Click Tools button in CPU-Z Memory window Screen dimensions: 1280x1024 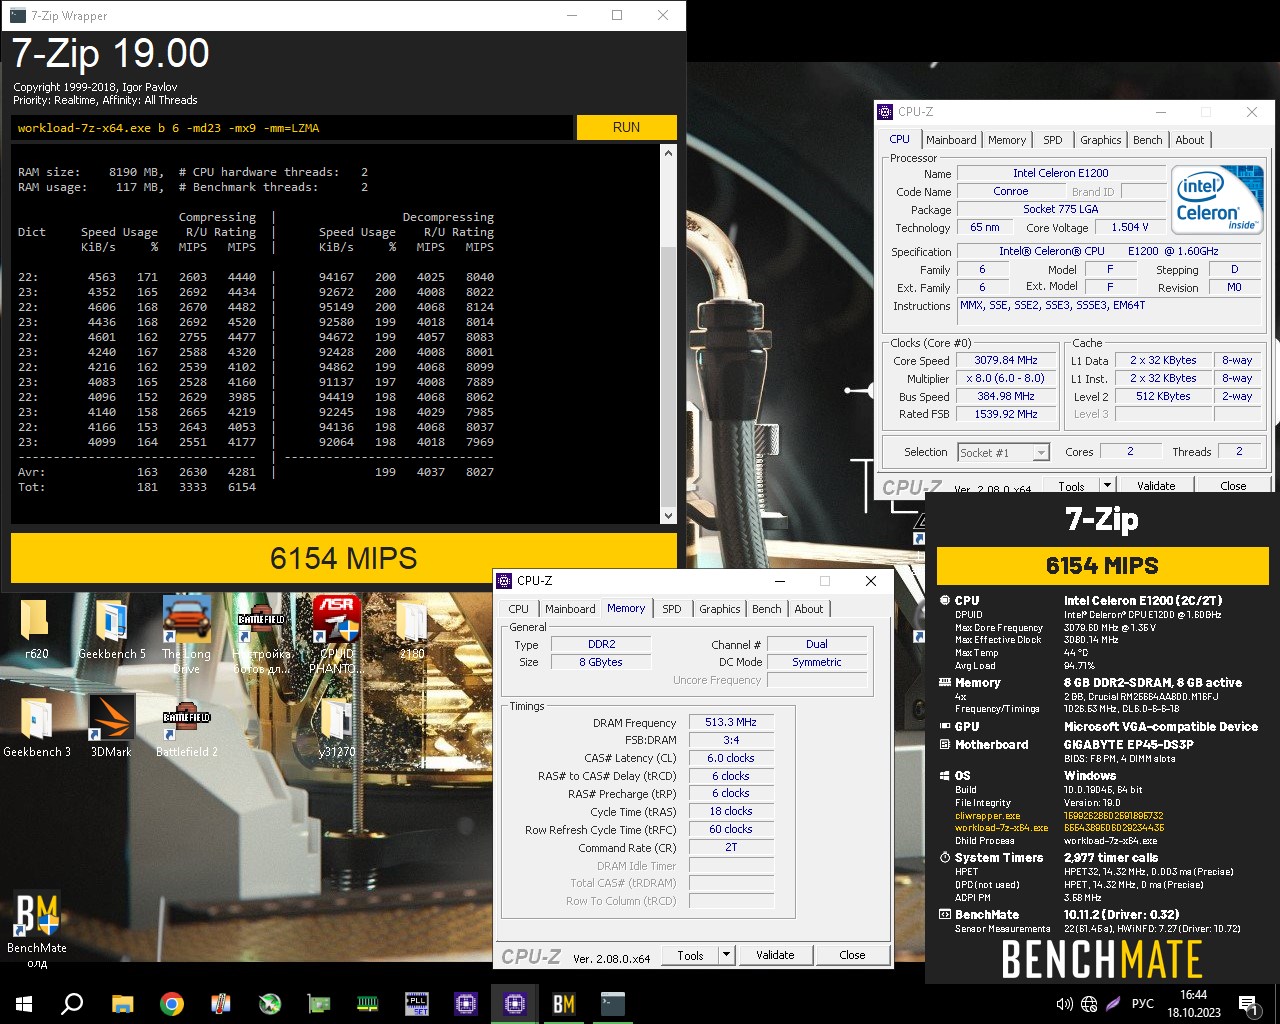(x=690, y=955)
